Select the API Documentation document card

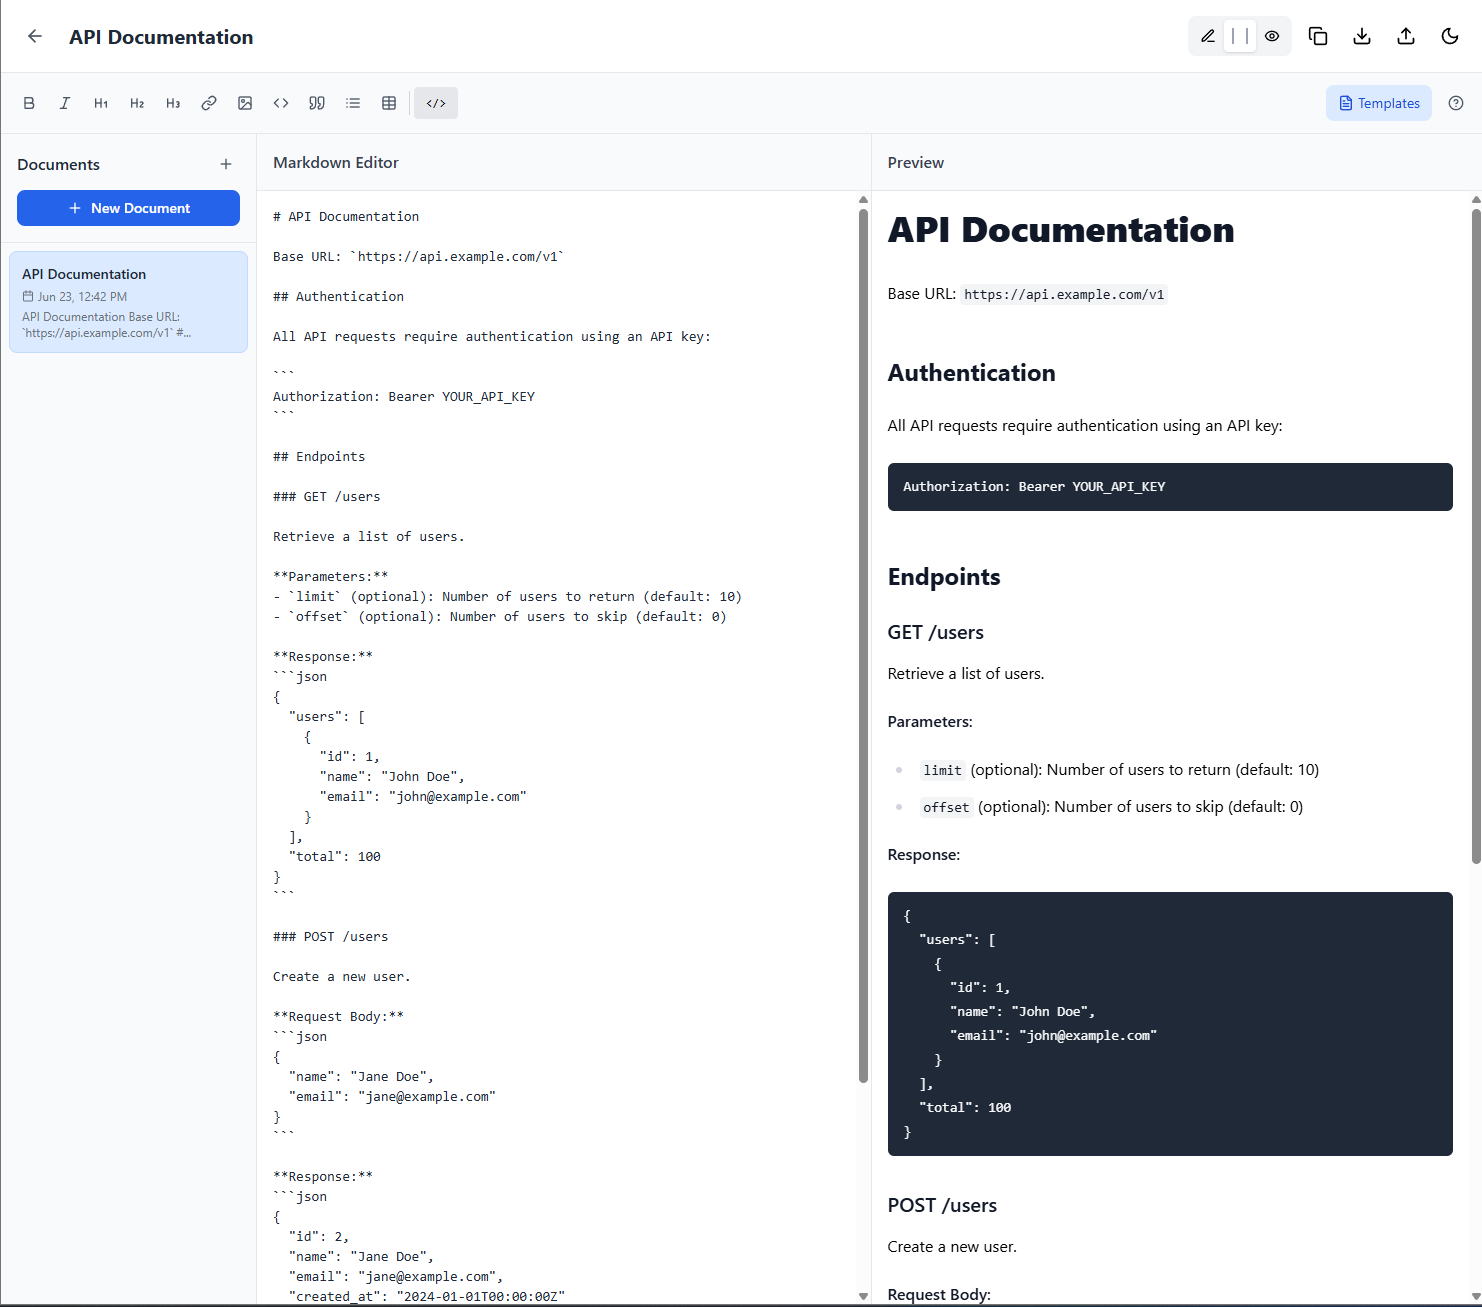point(128,302)
